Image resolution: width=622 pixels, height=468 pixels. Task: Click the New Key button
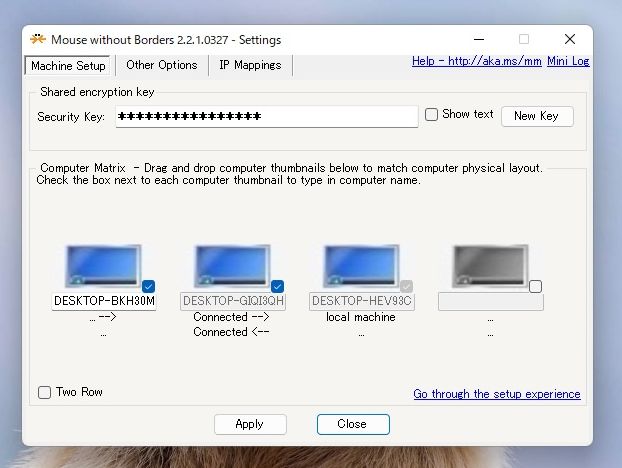pos(537,116)
